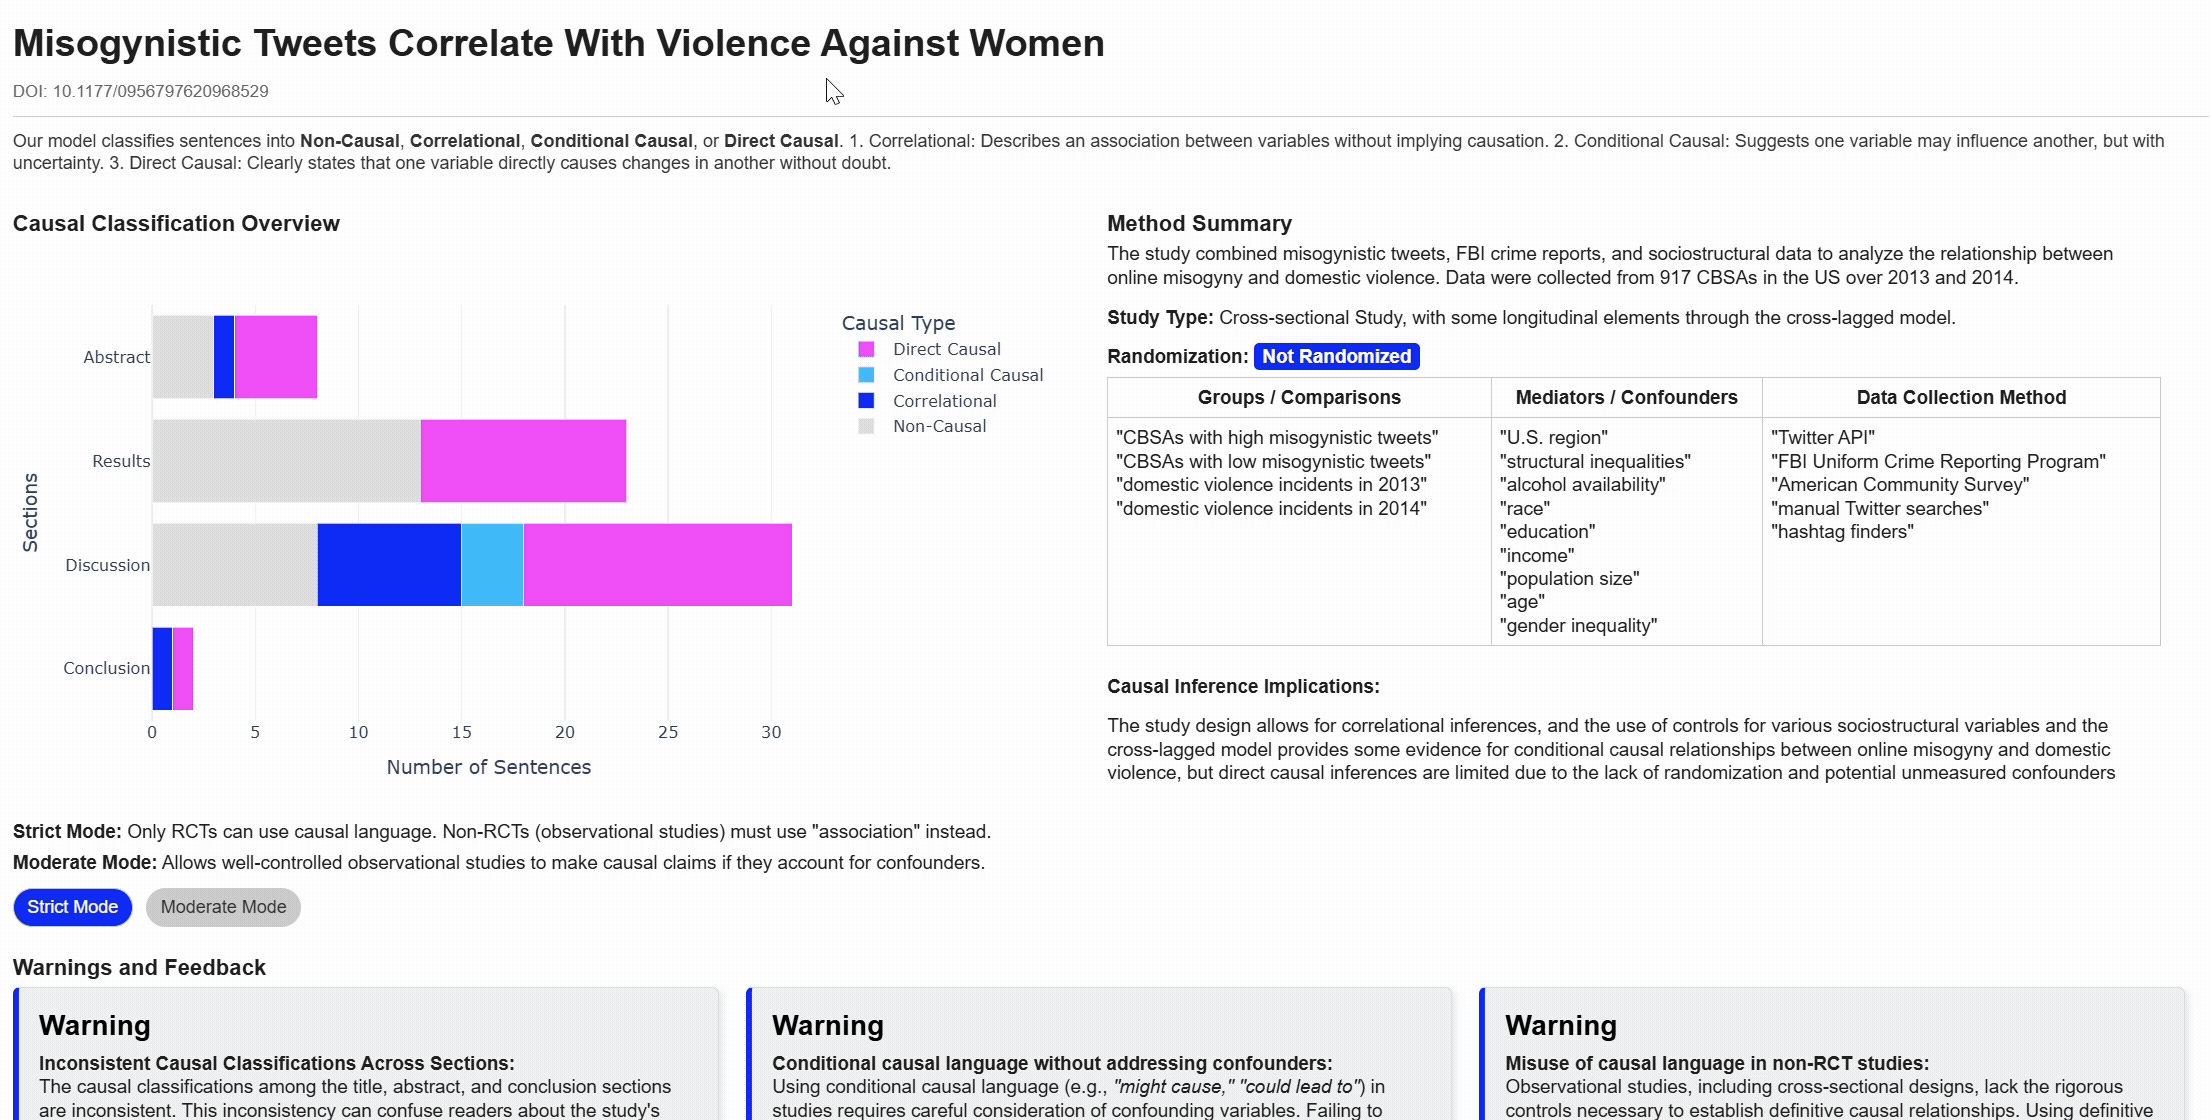This screenshot has height=1120, width=2210.
Task: Click Conclusion Correlational bar segment
Action: pyautogui.click(x=162, y=669)
